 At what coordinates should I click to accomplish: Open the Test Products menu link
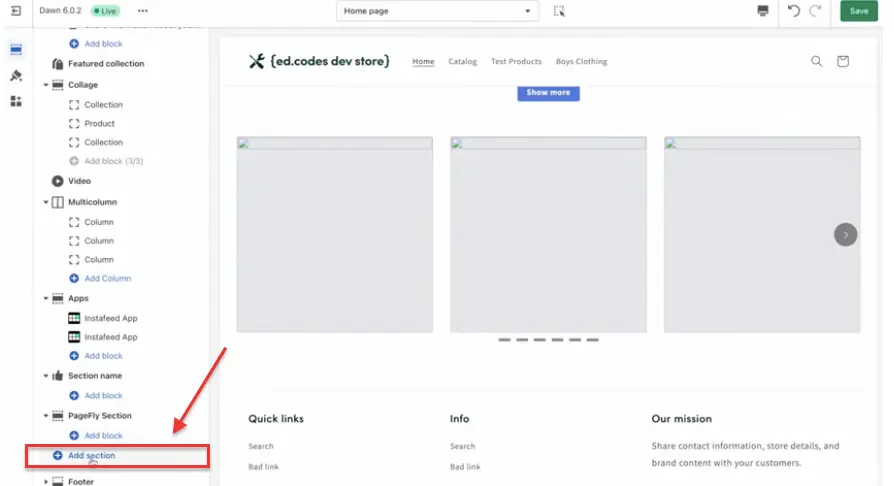pos(516,61)
